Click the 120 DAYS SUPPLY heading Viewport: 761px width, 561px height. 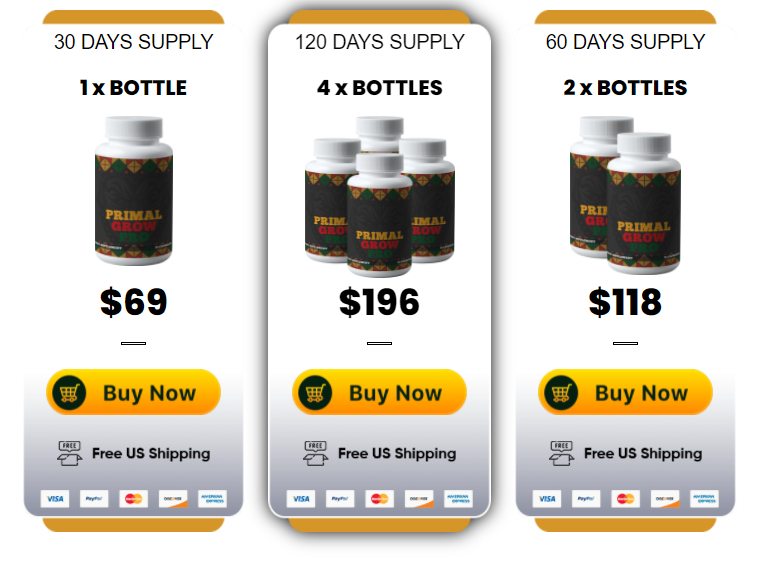click(x=380, y=42)
